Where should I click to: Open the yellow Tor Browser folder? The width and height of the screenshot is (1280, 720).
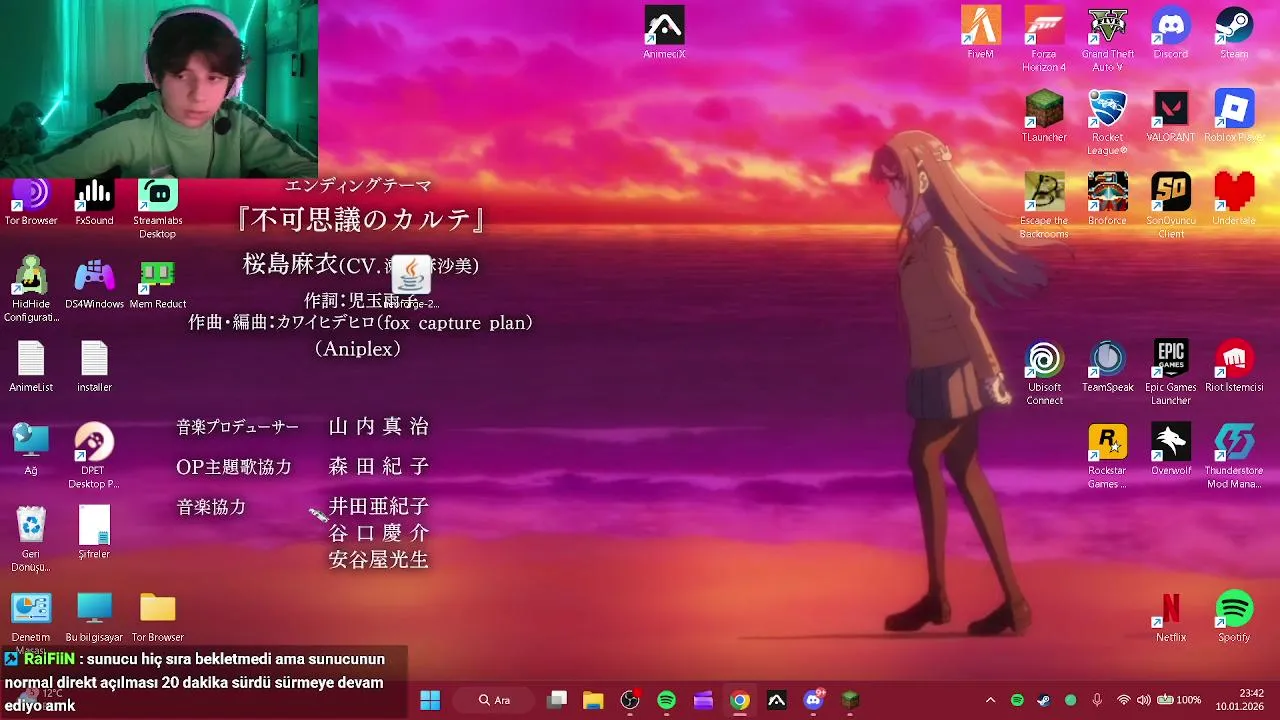pyautogui.click(x=157, y=615)
